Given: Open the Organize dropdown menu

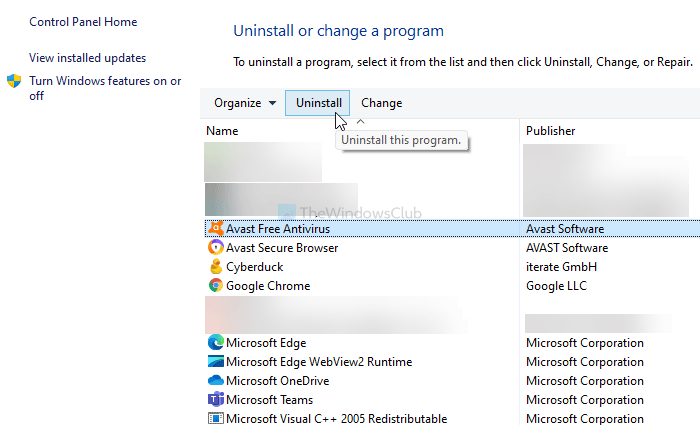Looking at the screenshot, I should click(245, 103).
